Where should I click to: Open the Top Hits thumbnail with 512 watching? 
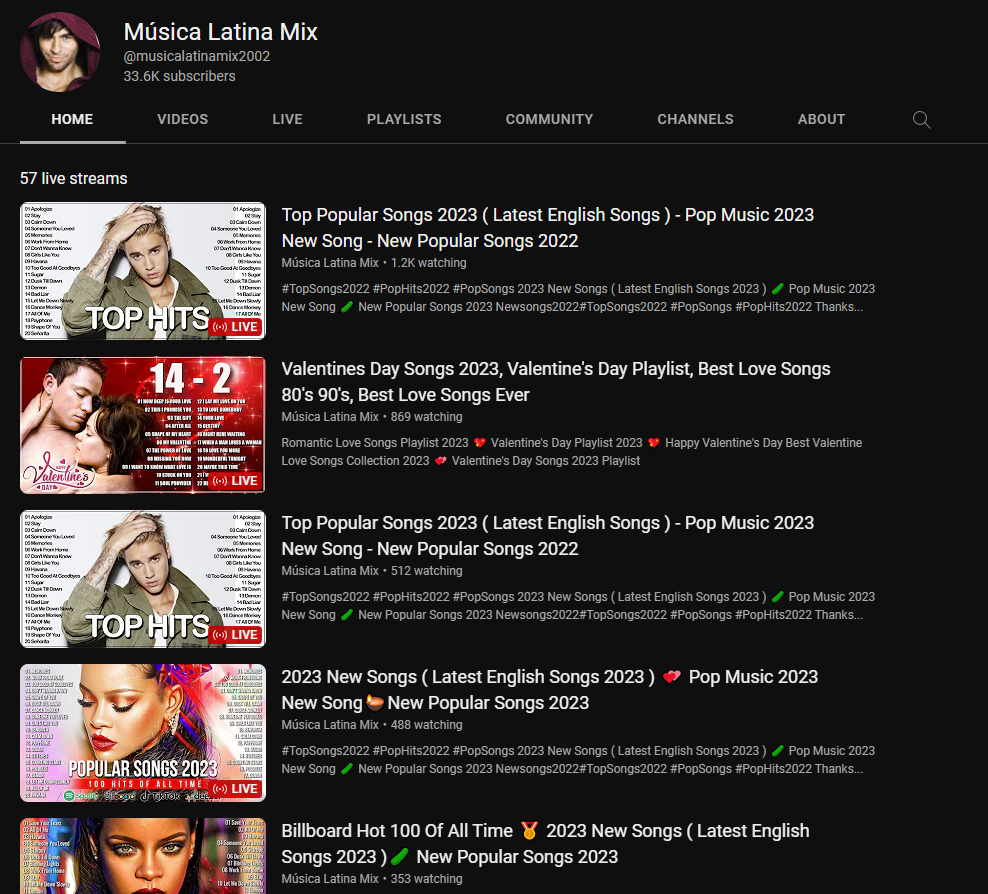coord(143,579)
